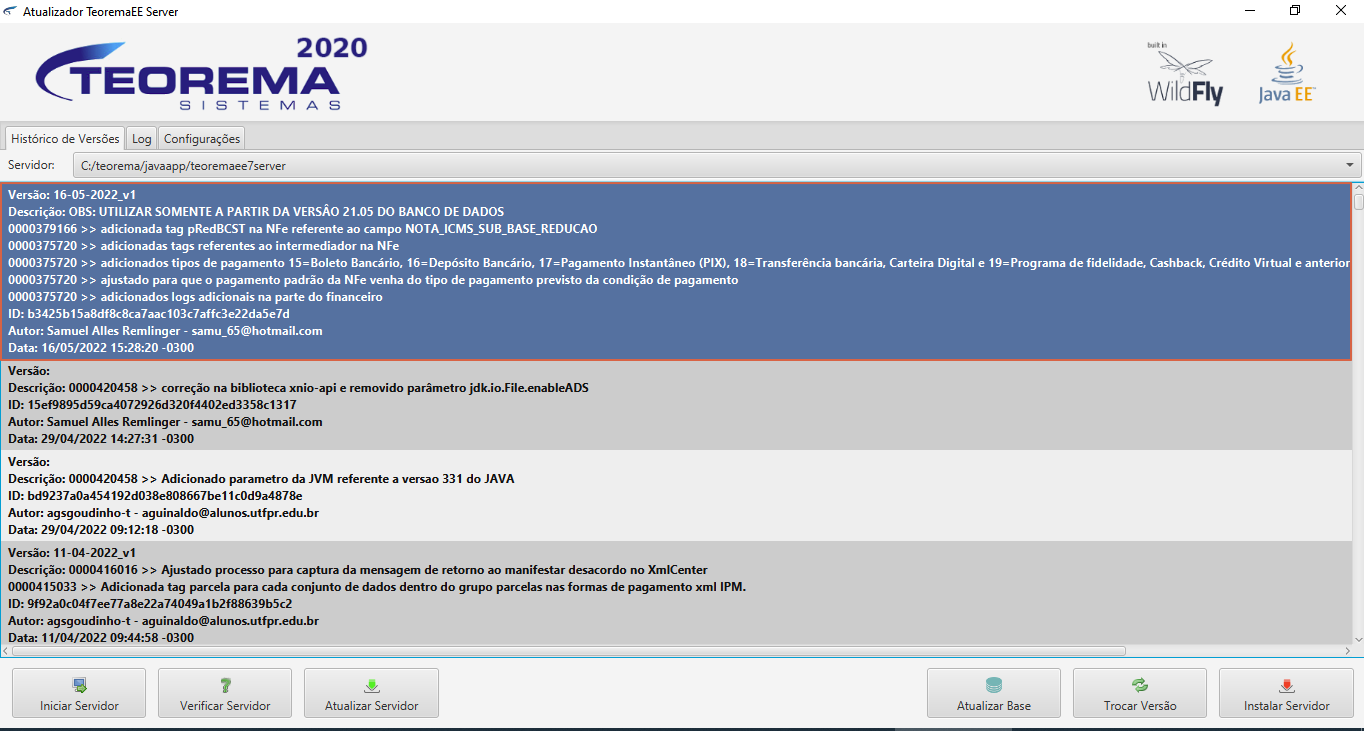Click the red download icon on Instalar Servidor
Image resolution: width=1364 pixels, height=731 pixels.
[x=1286, y=685]
